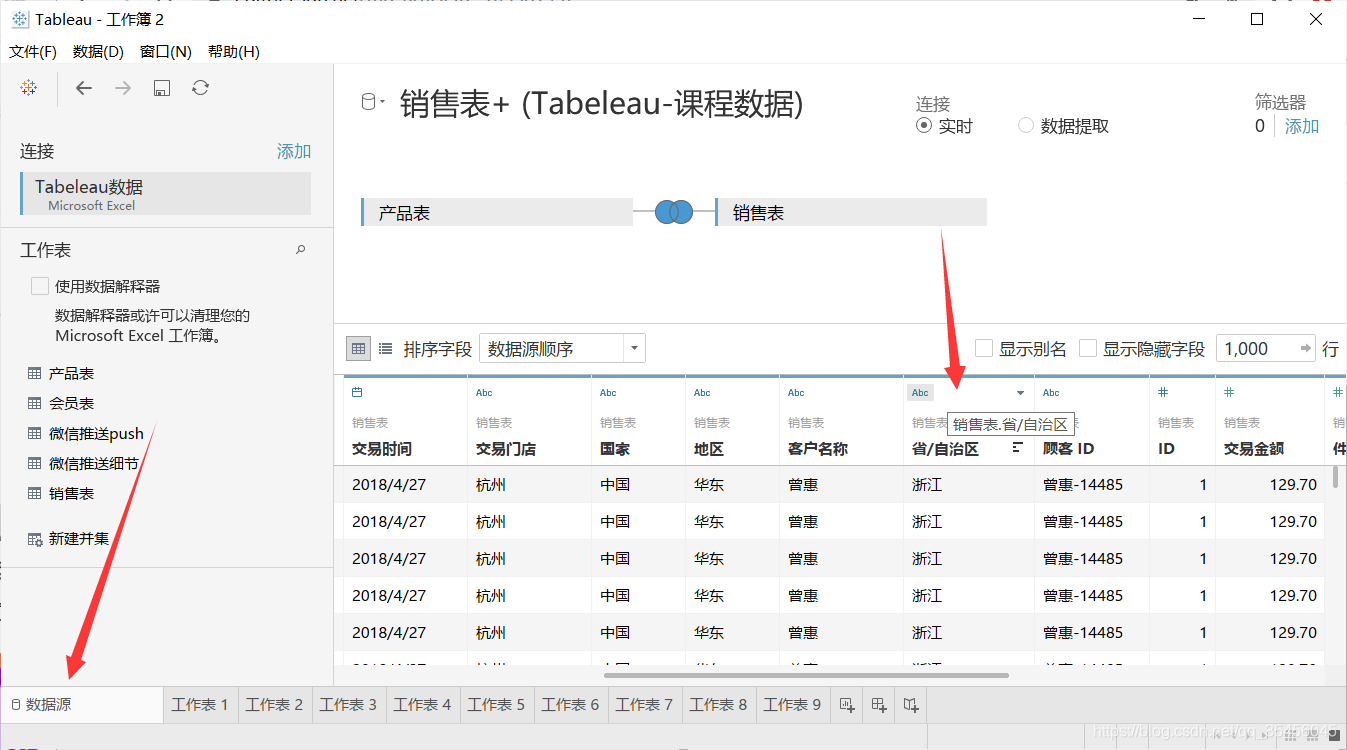The height and width of the screenshot is (750, 1347).
Task: Click the 顾客 ID column header
Action: pyautogui.click(x=1068, y=449)
